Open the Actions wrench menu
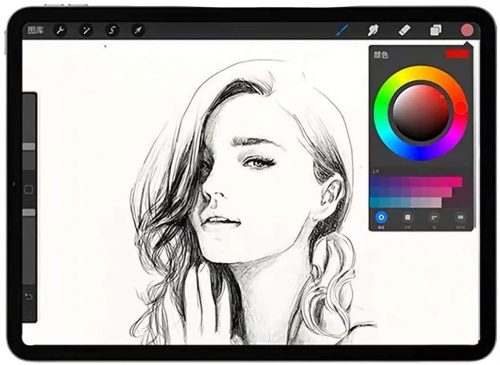Viewport: 500px width, 365px height. [60, 31]
